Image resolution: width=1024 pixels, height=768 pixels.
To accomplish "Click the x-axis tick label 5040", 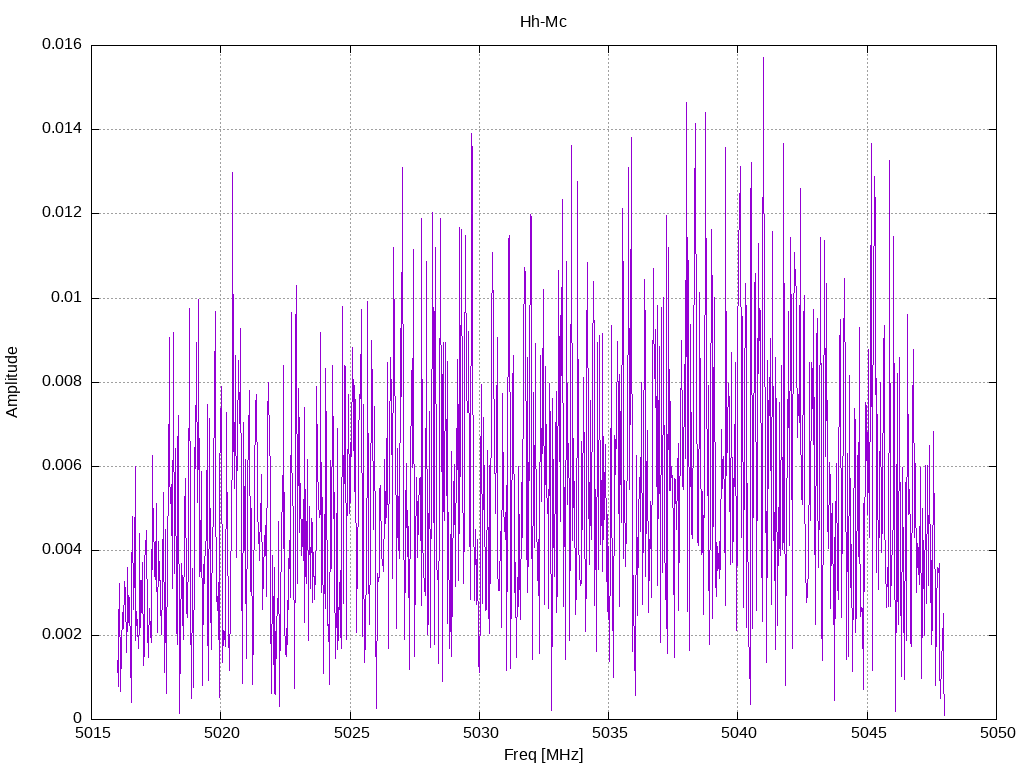I will pyautogui.click(x=738, y=733).
